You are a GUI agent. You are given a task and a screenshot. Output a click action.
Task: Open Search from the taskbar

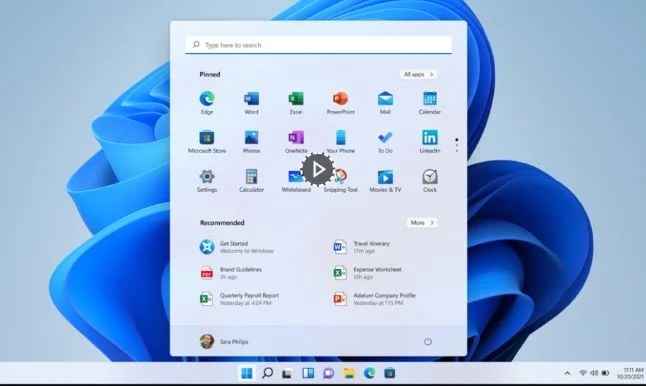click(x=267, y=373)
